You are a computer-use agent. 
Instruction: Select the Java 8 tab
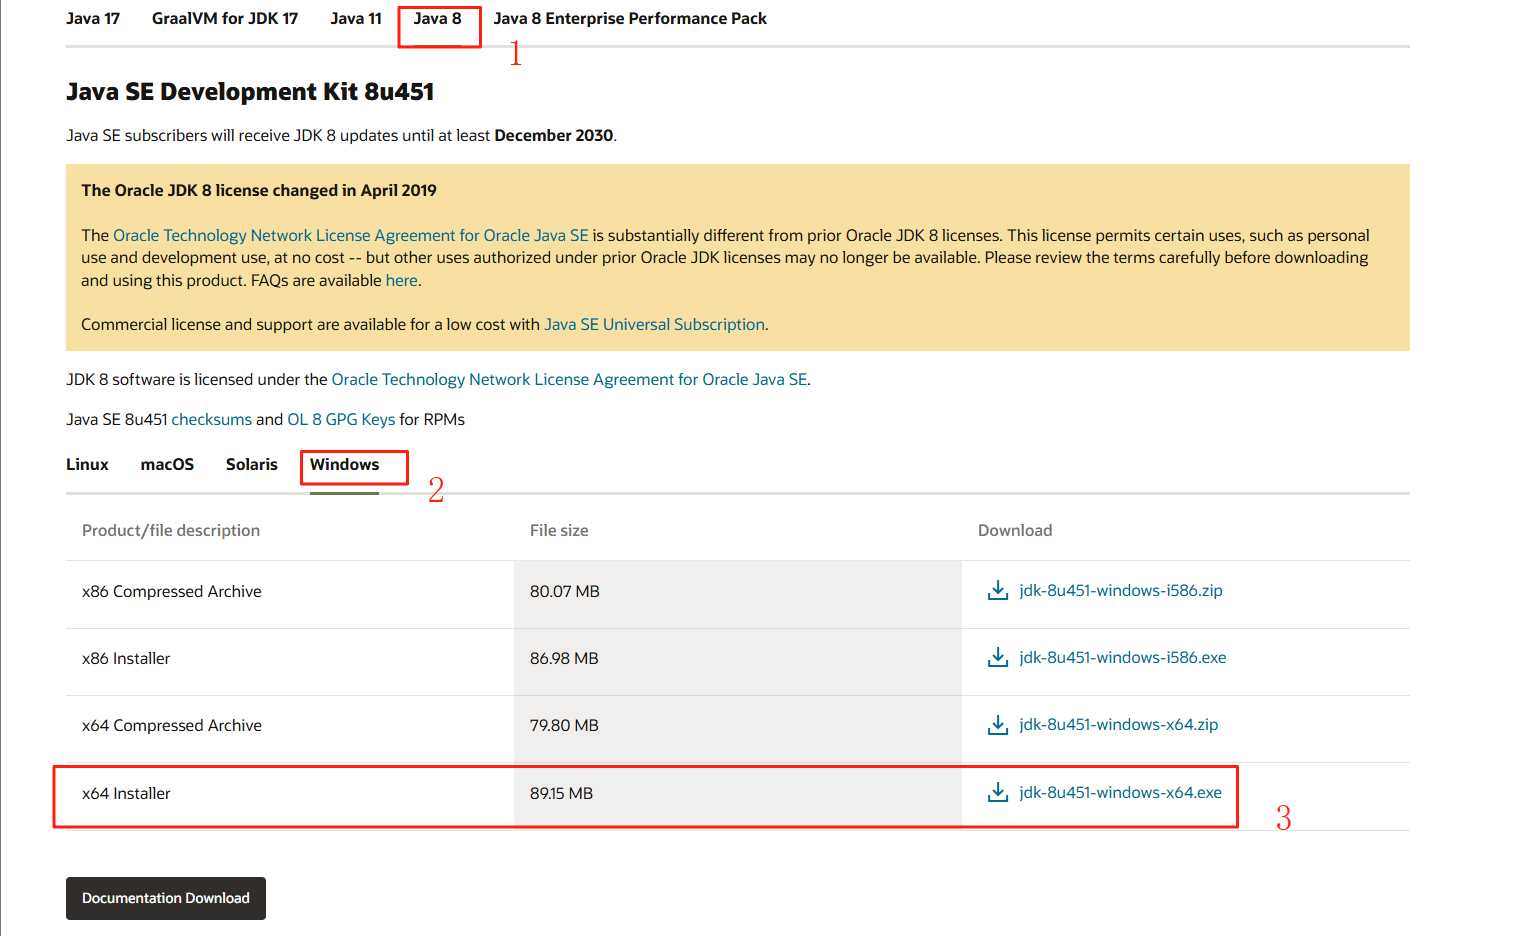click(x=438, y=19)
